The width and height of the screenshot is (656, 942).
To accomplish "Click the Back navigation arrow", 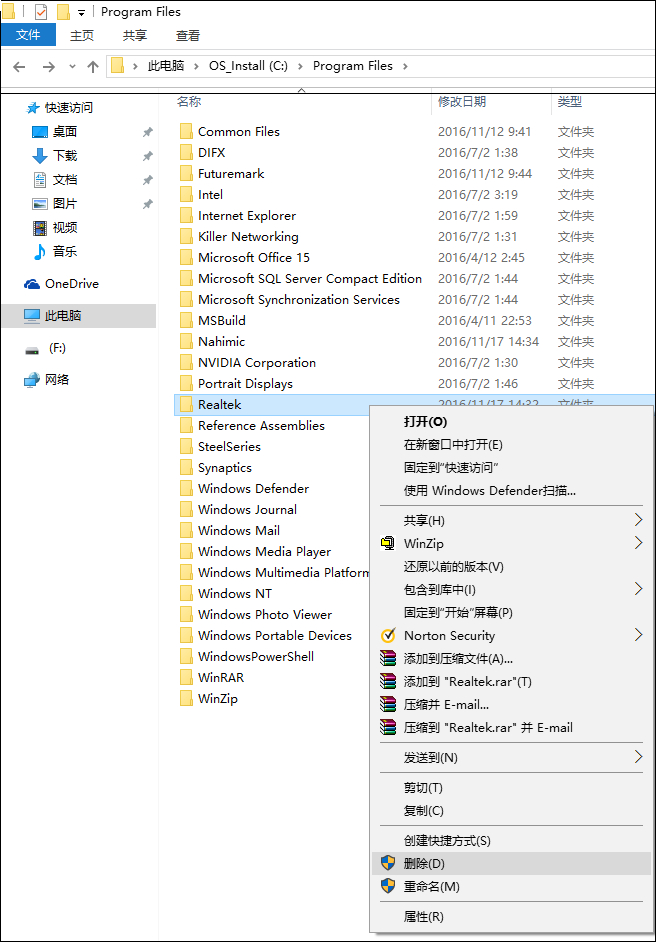I will pos(19,67).
